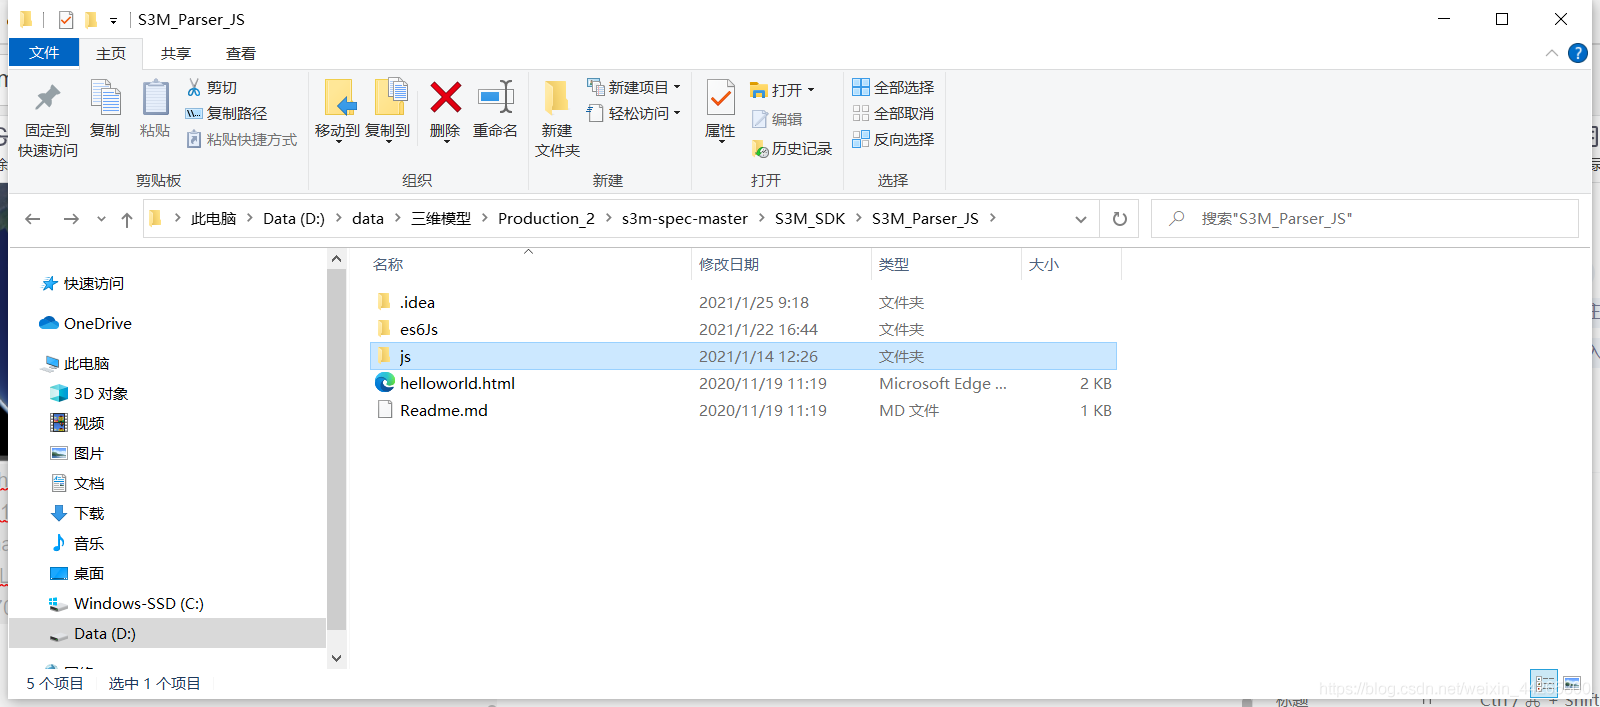Navigate to s3m-spec-master in breadcrumb

[x=685, y=219]
